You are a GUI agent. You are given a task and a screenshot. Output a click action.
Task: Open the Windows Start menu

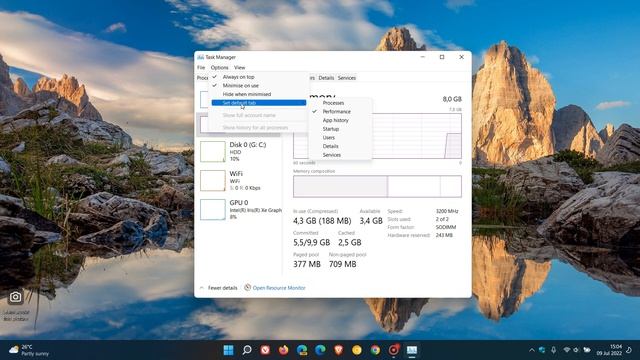tap(229, 350)
